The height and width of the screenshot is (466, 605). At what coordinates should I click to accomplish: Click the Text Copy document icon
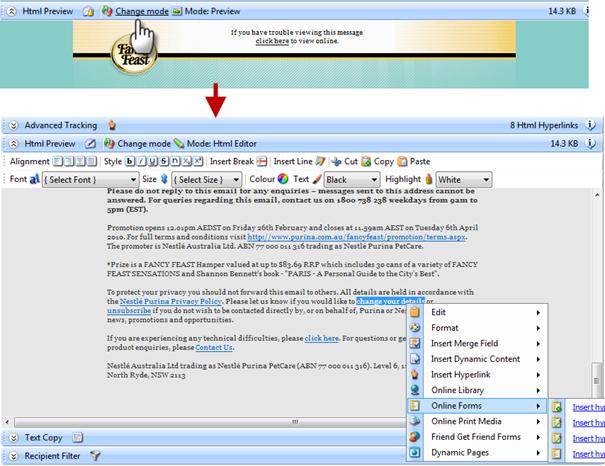78,437
